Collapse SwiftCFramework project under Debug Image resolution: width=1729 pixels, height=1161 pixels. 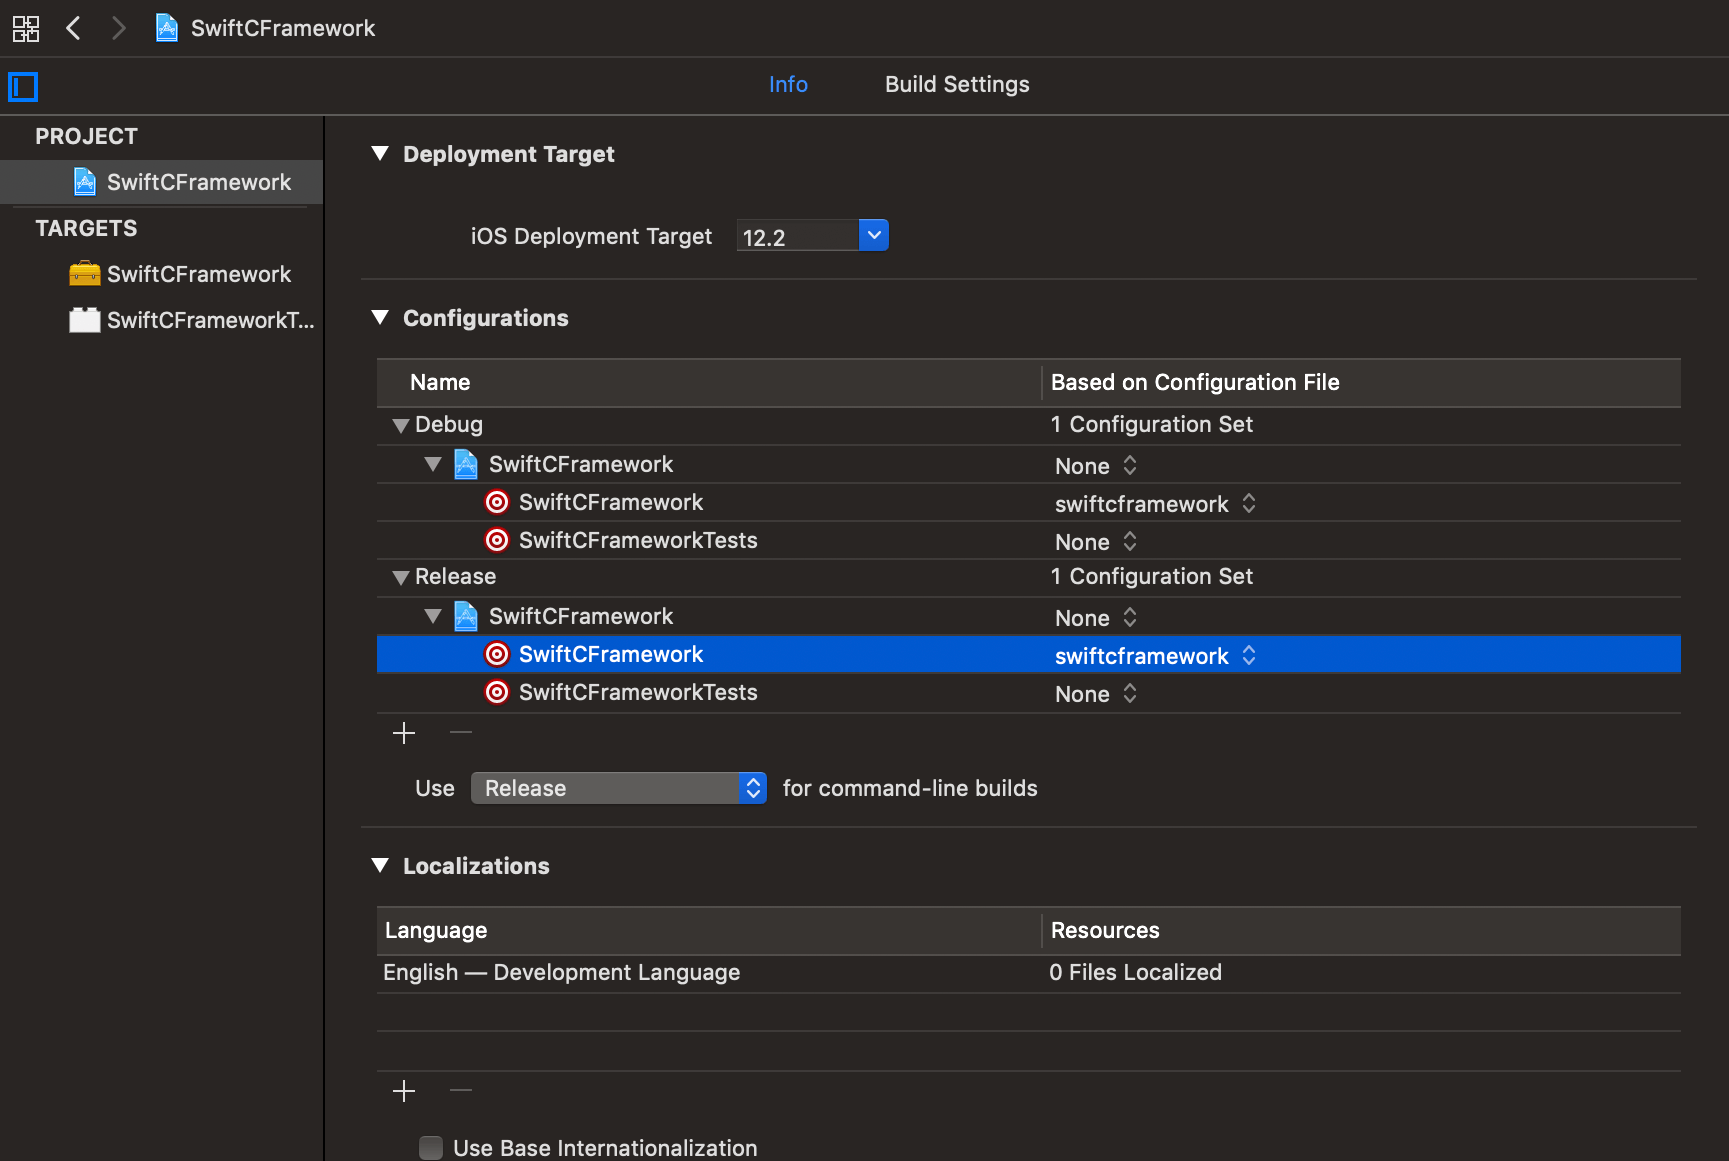pyautogui.click(x=433, y=464)
